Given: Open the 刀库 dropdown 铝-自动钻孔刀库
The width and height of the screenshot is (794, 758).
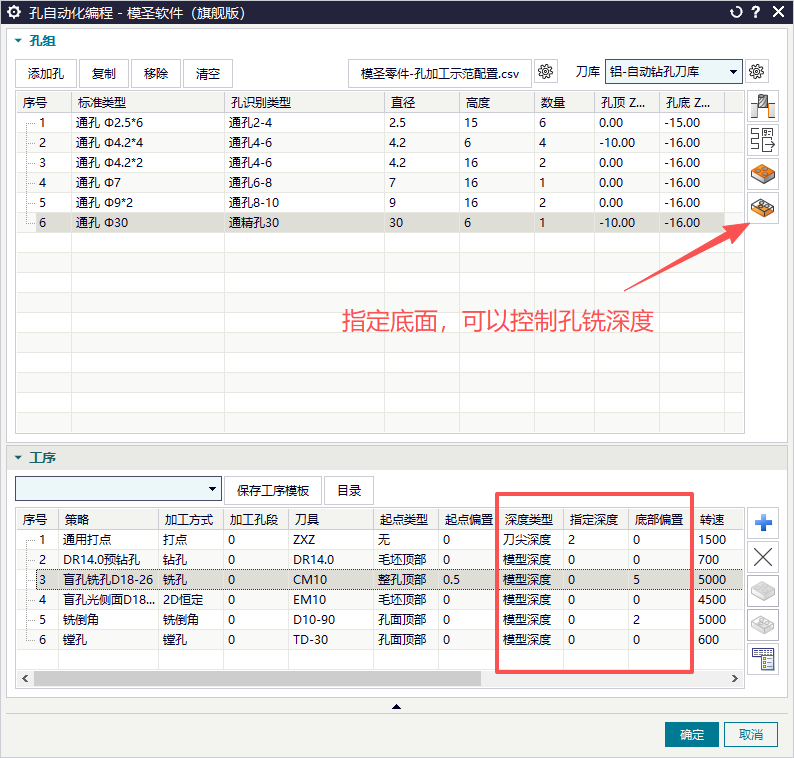Looking at the screenshot, I should [x=673, y=71].
